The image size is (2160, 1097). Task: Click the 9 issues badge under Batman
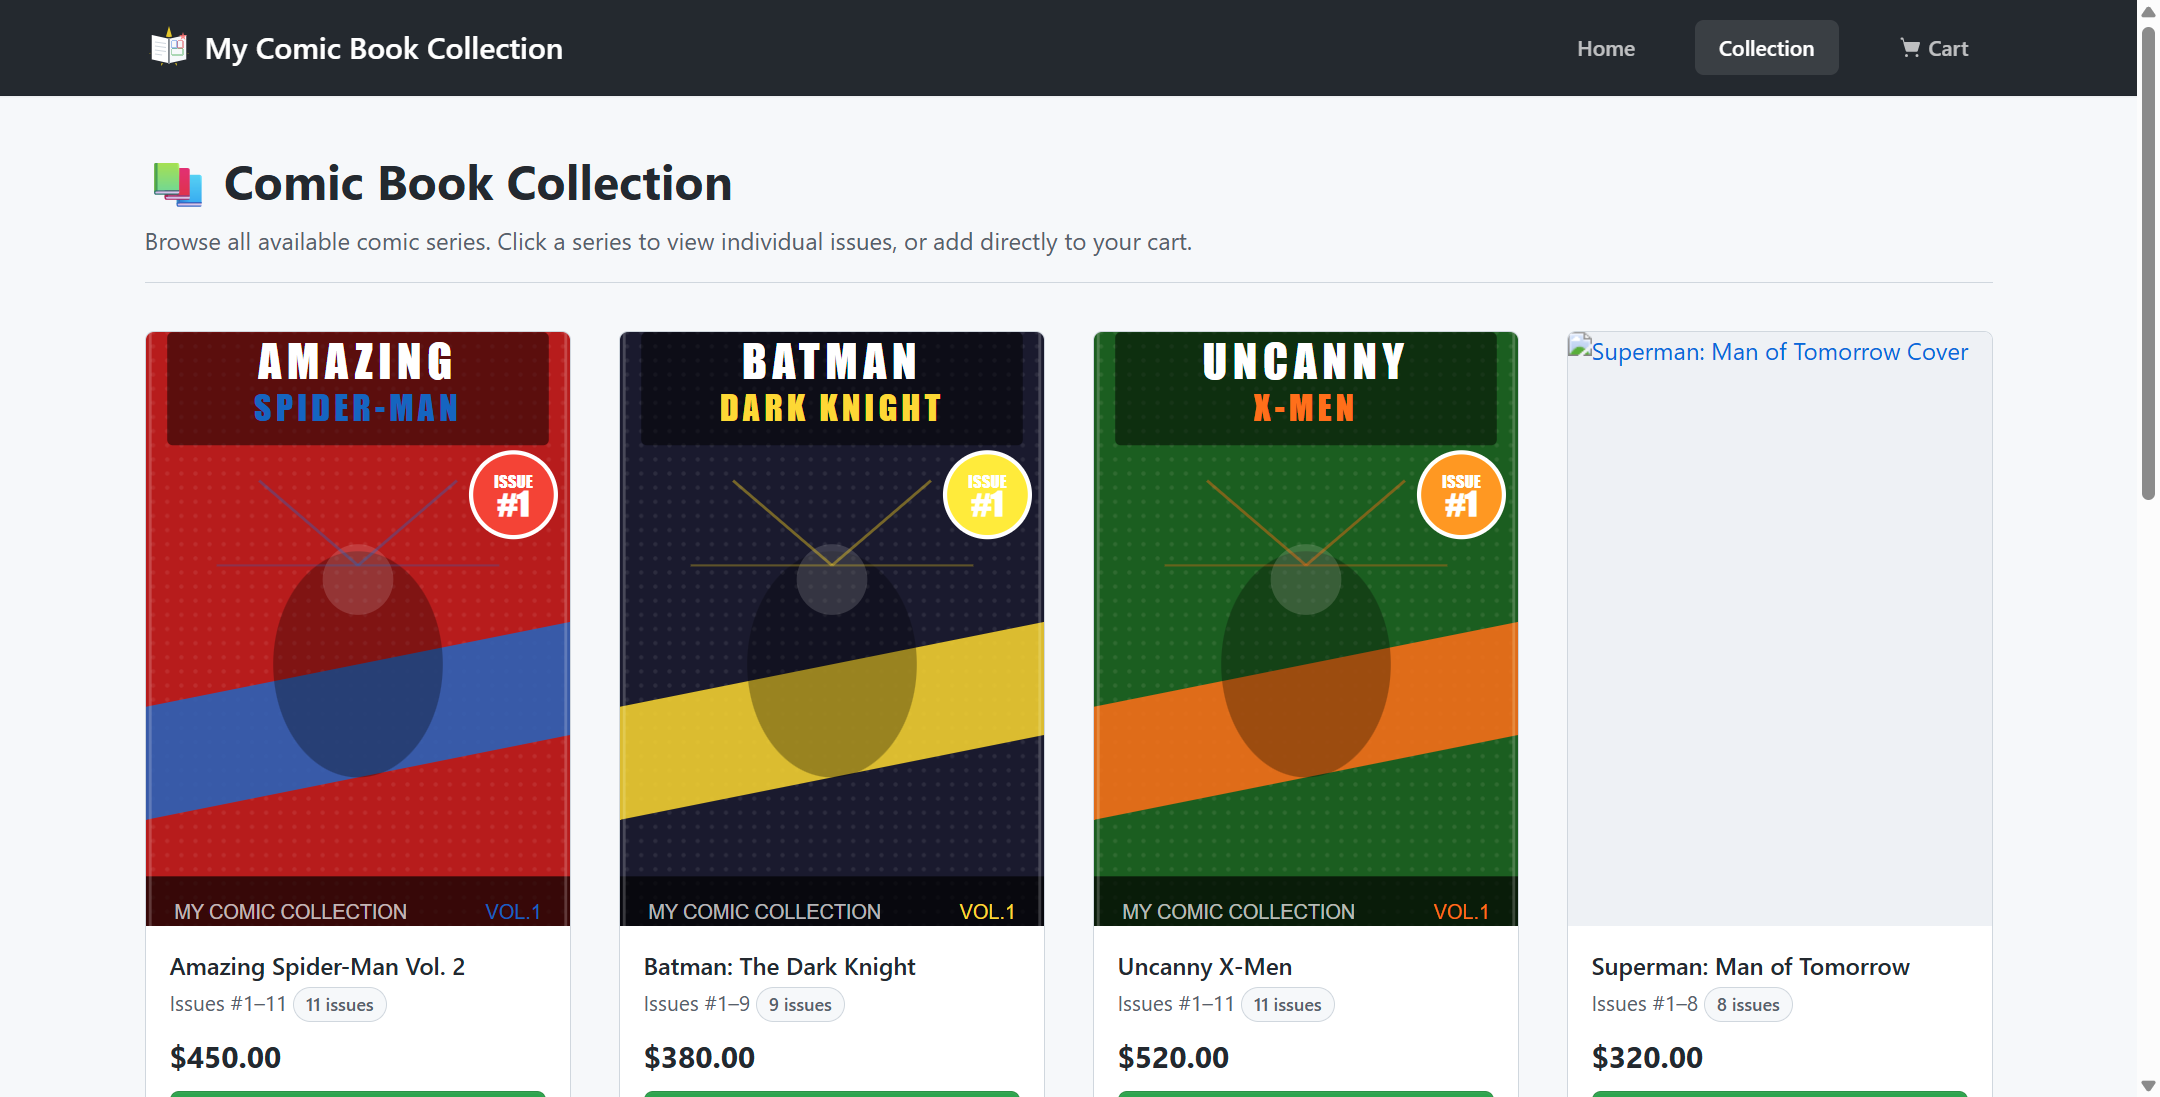click(800, 1005)
